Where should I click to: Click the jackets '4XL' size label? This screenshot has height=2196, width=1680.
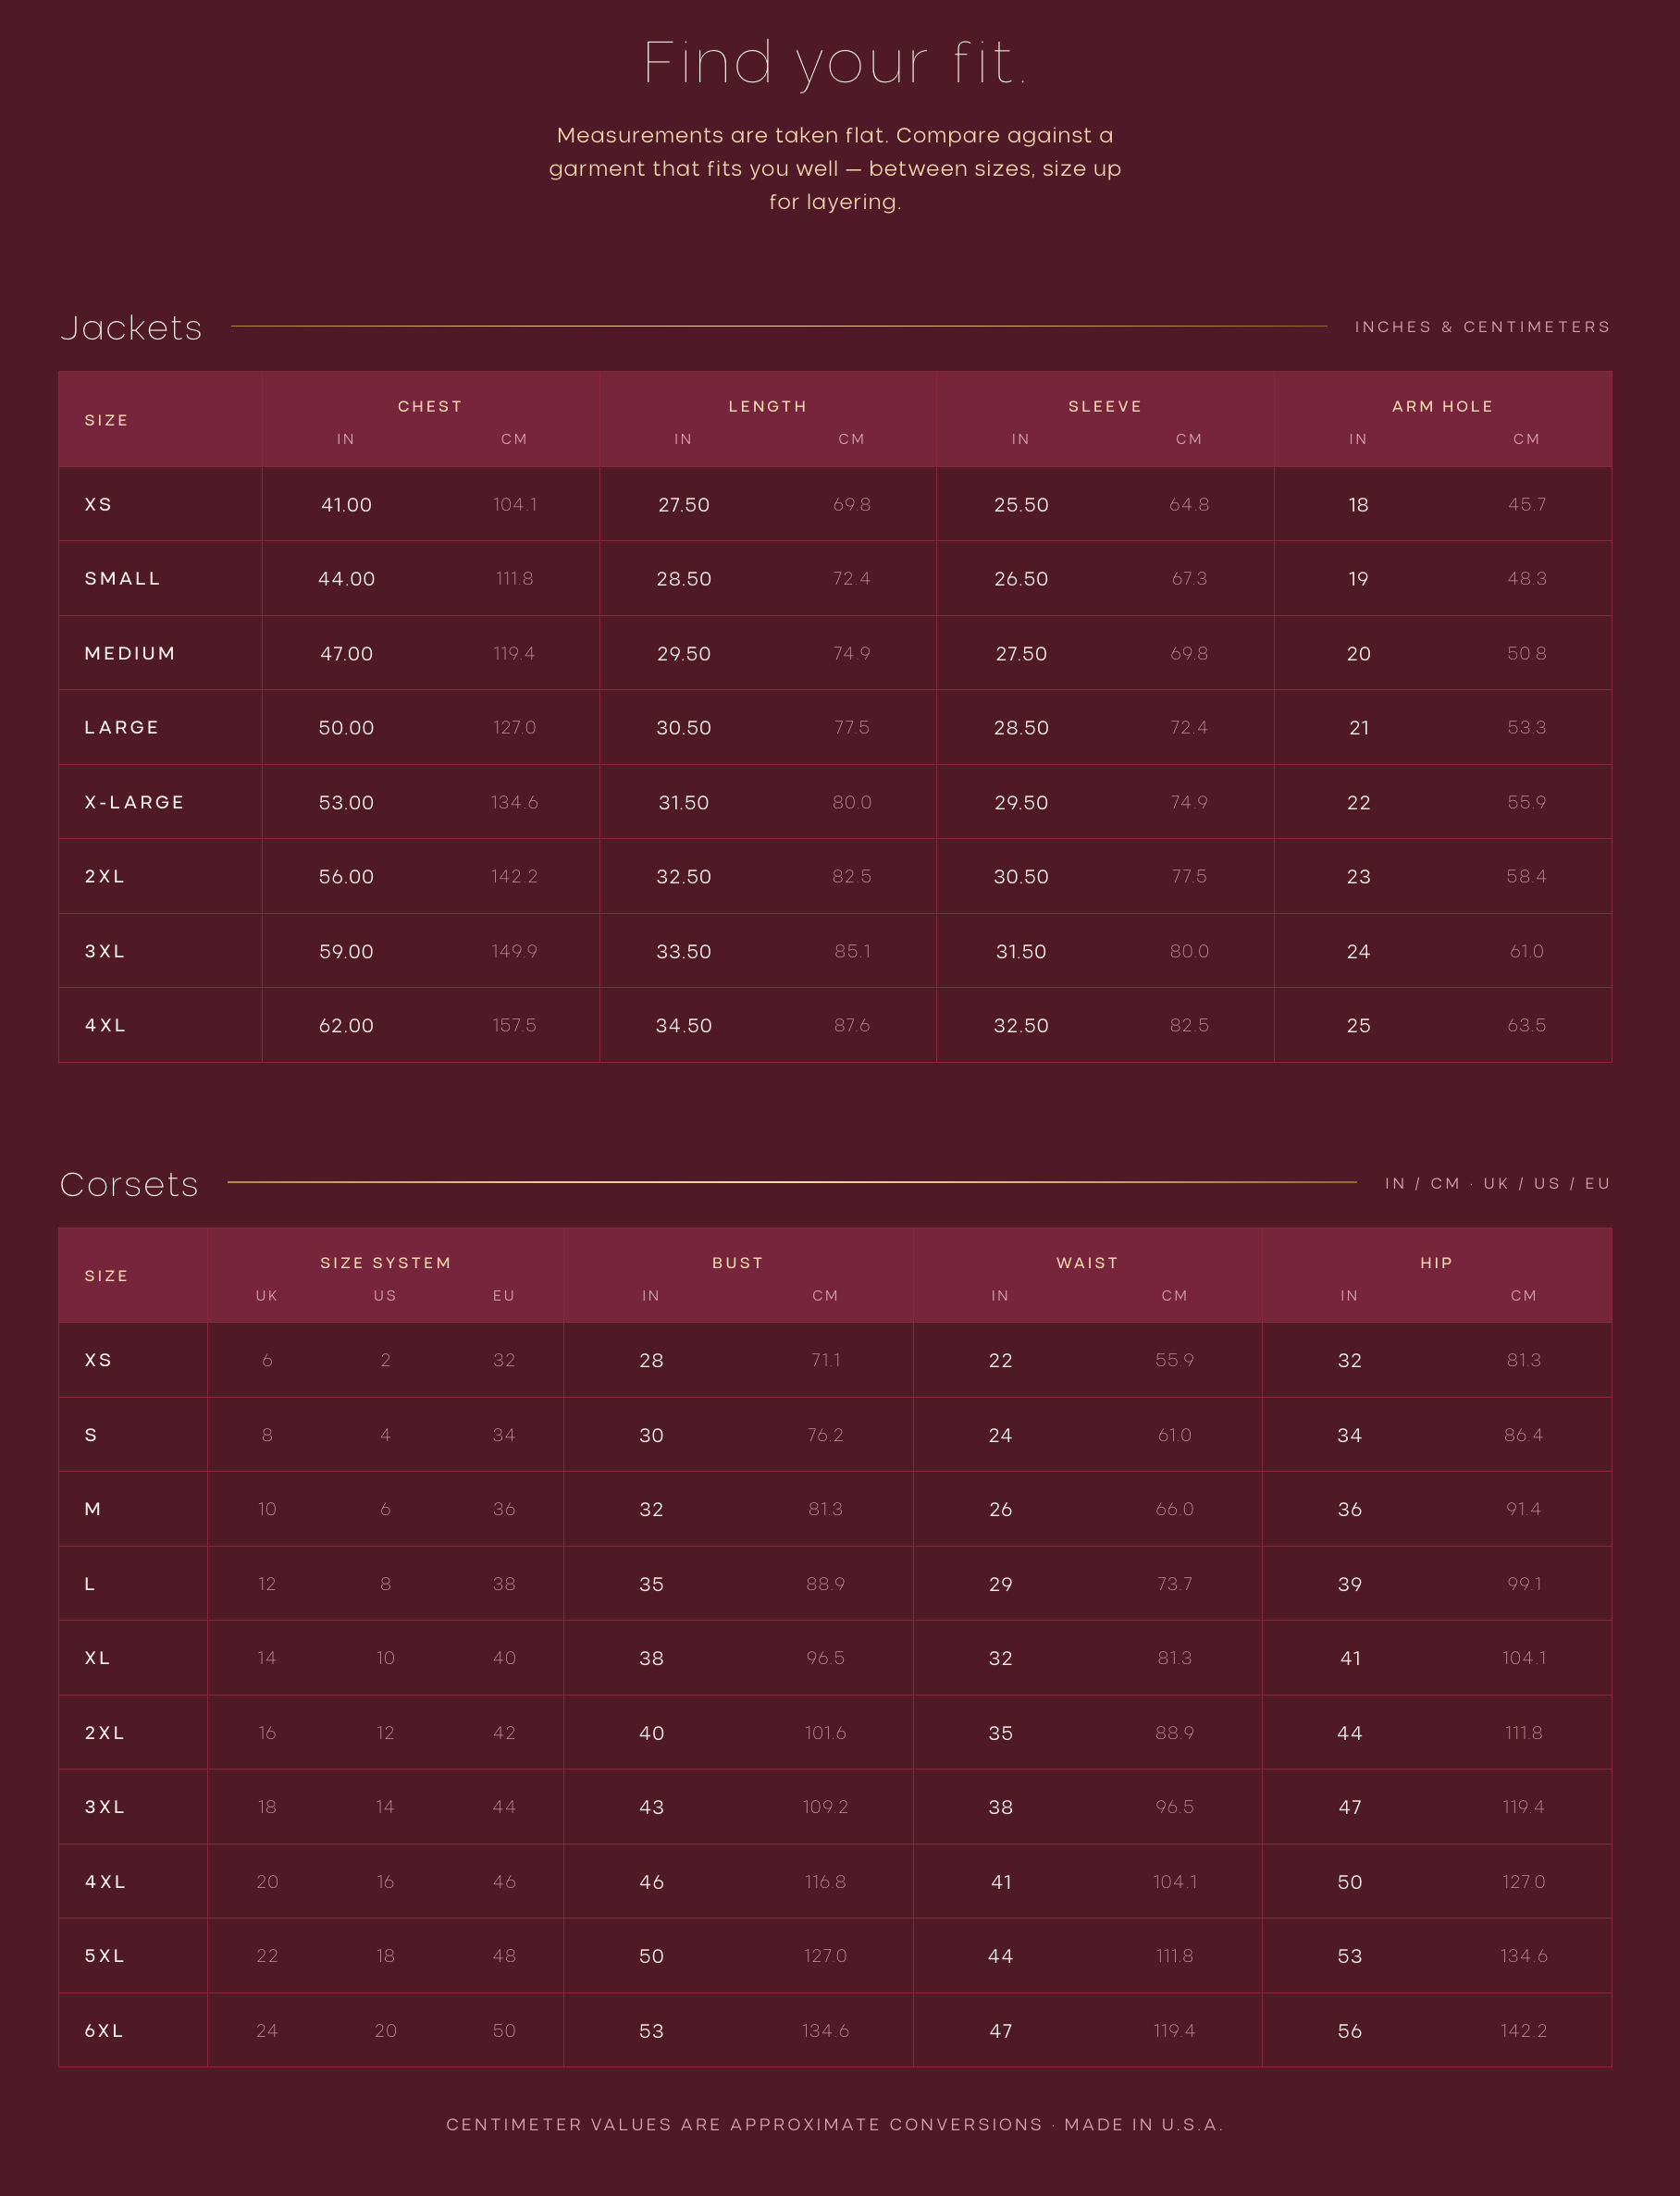coord(105,1026)
